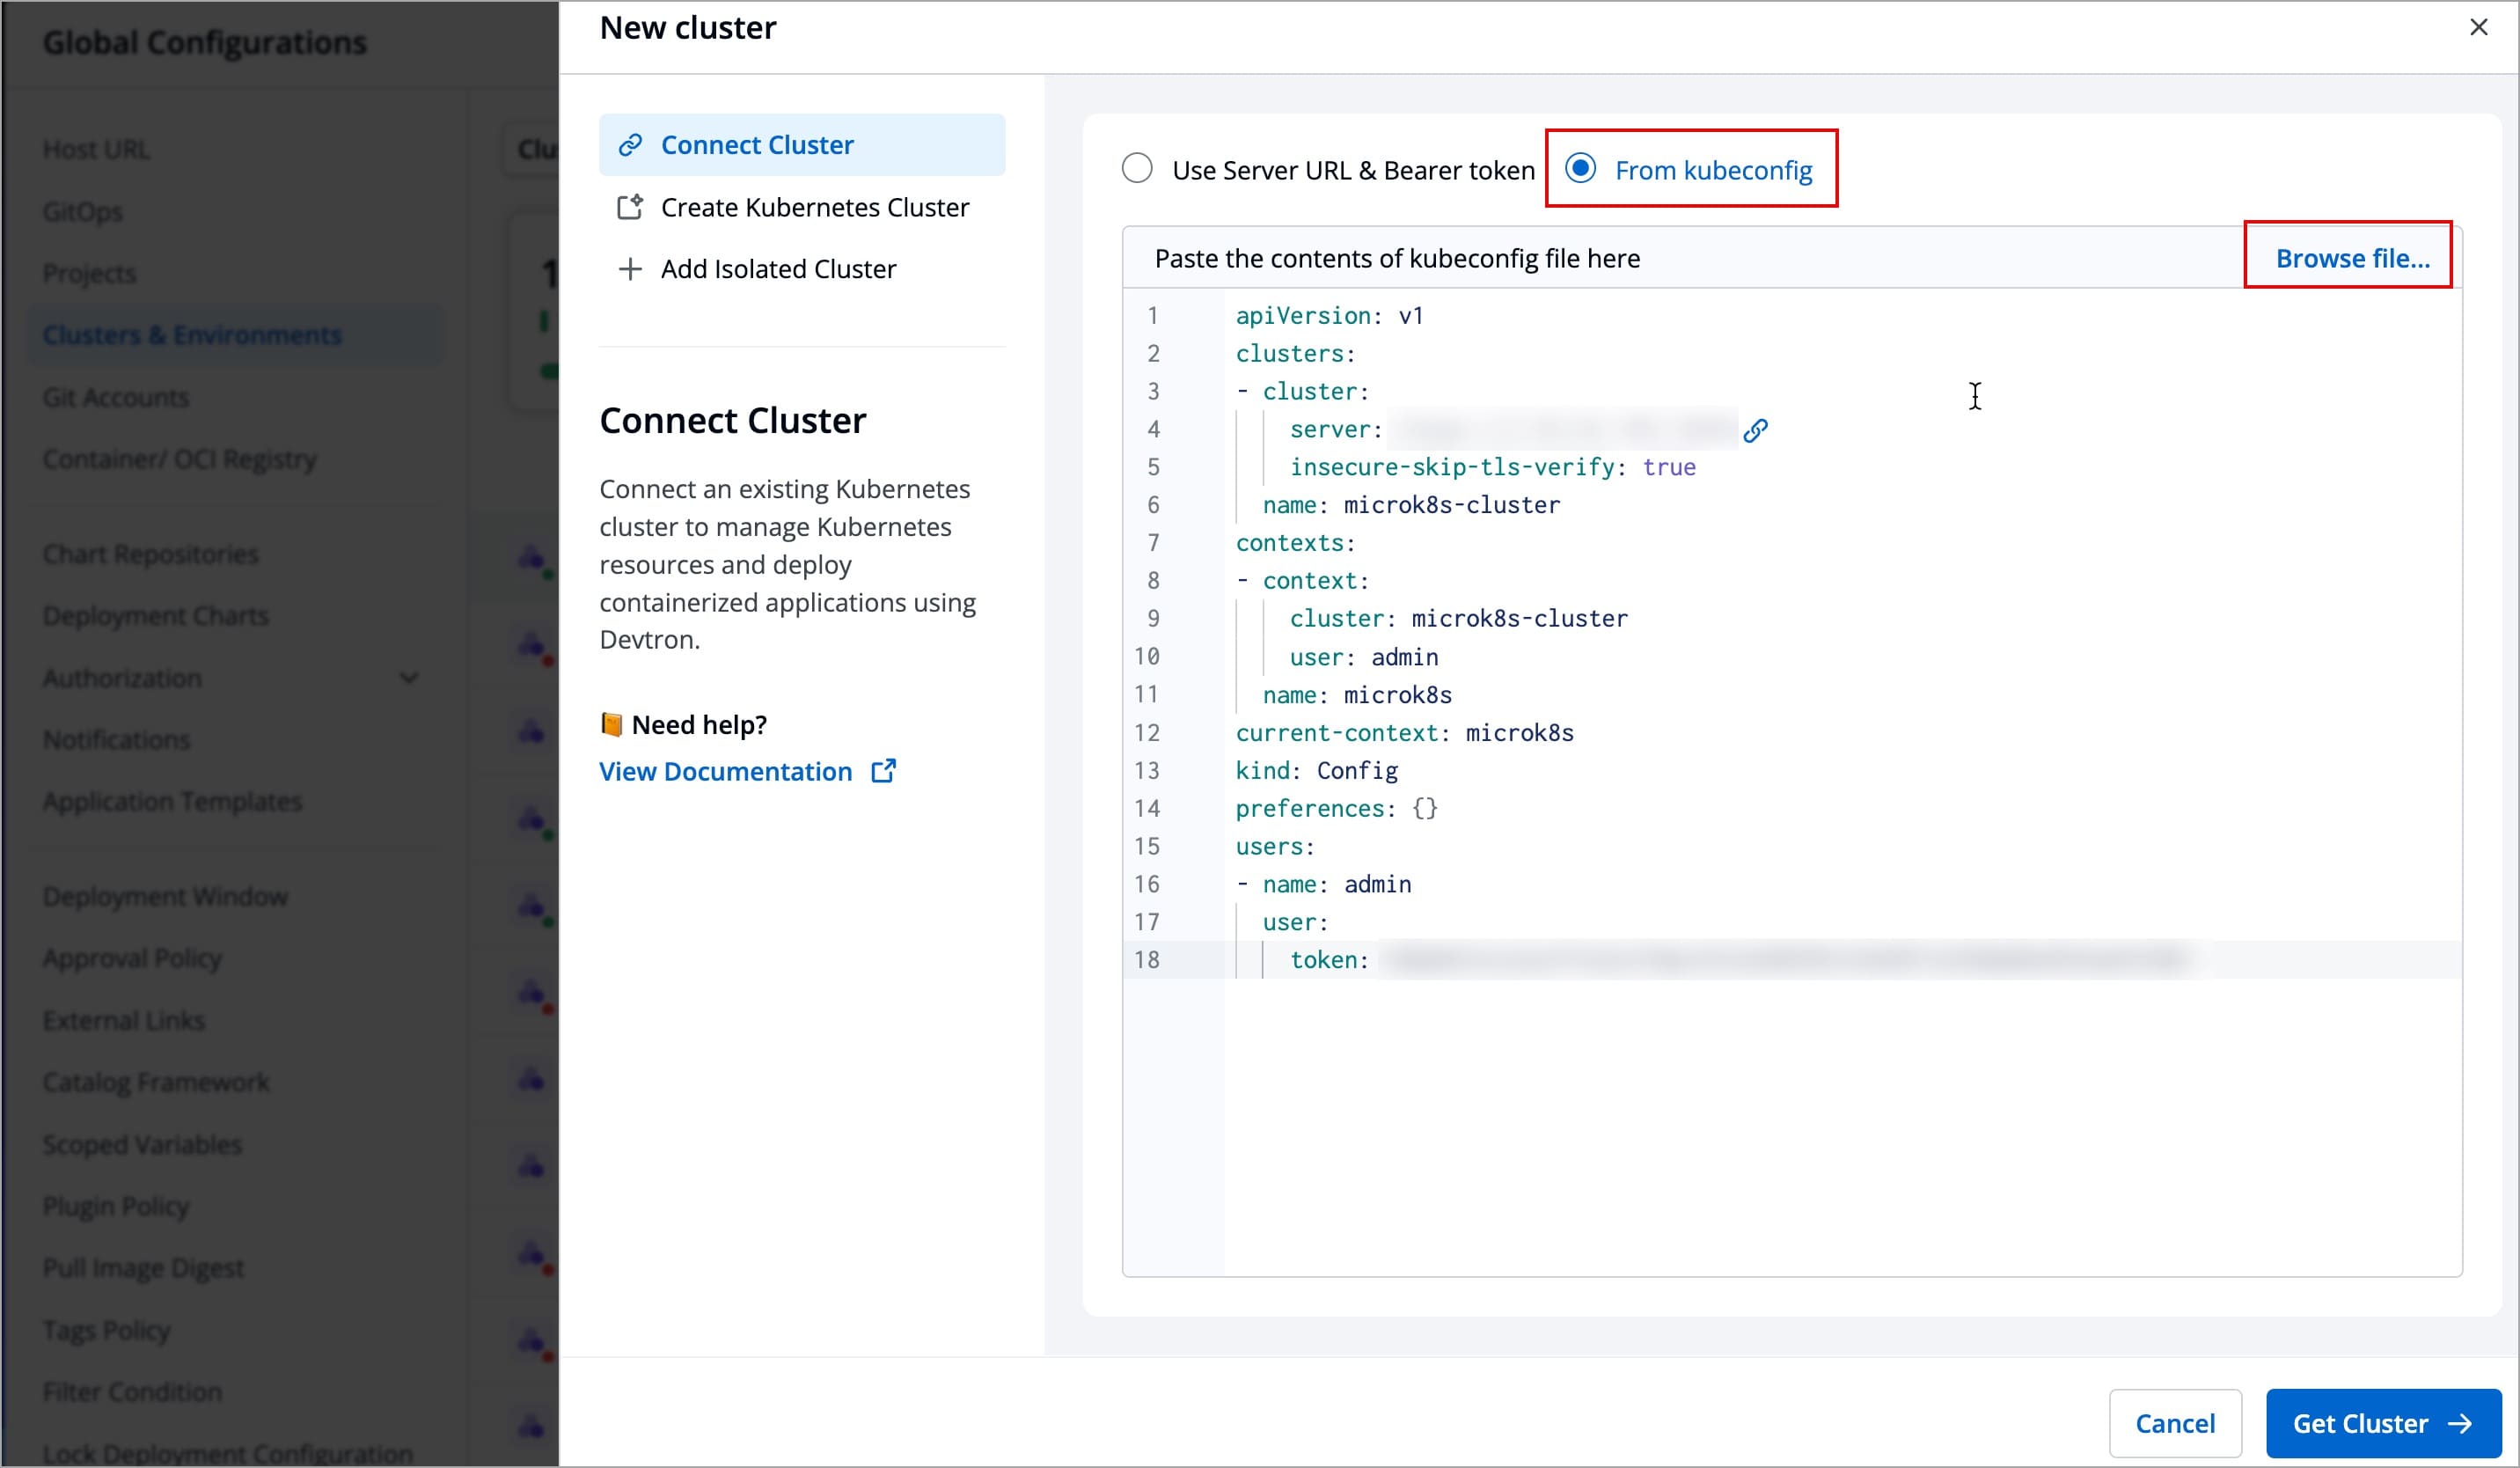Open the external-link icon beside View Documentation
Image resolution: width=2520 pixels, height=1468 pixels.
[884, 770]
